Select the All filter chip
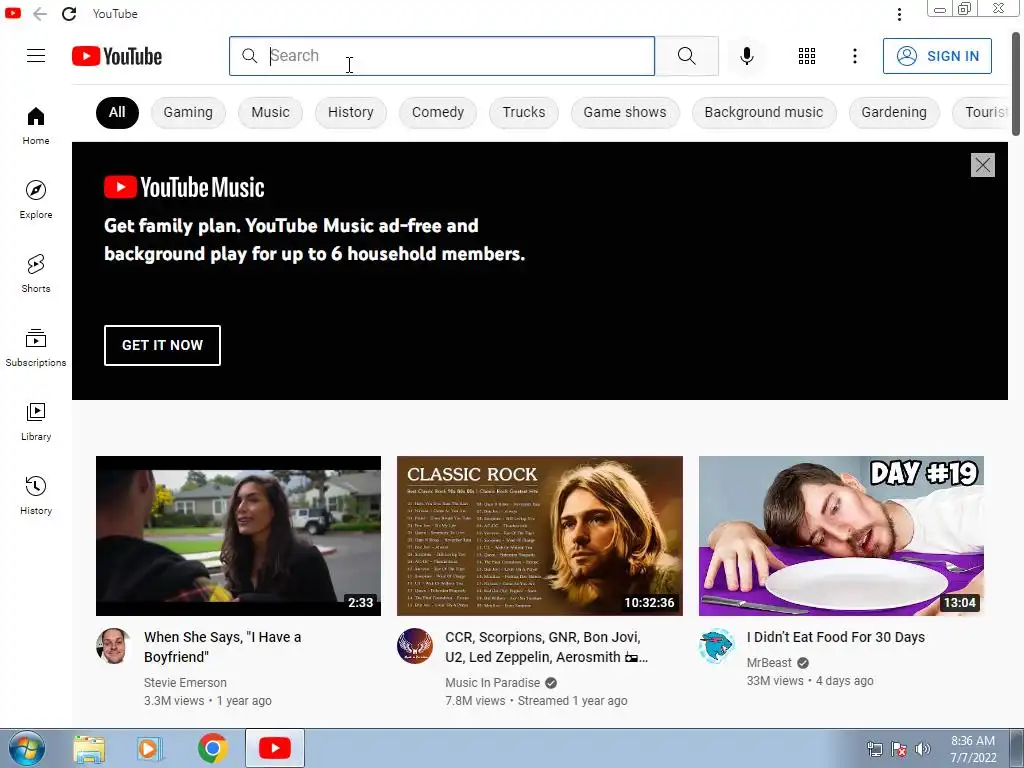Viewport: 1024px width, 768px height. coord(117,112)
